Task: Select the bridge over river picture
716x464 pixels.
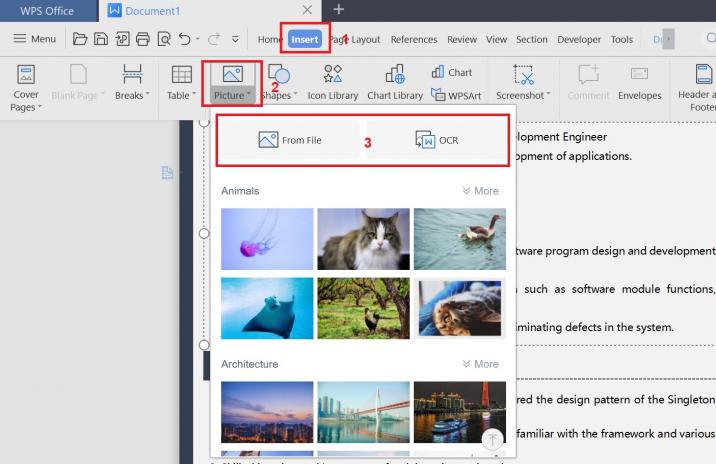Action: pyautogui.click(x=363, y=412)
